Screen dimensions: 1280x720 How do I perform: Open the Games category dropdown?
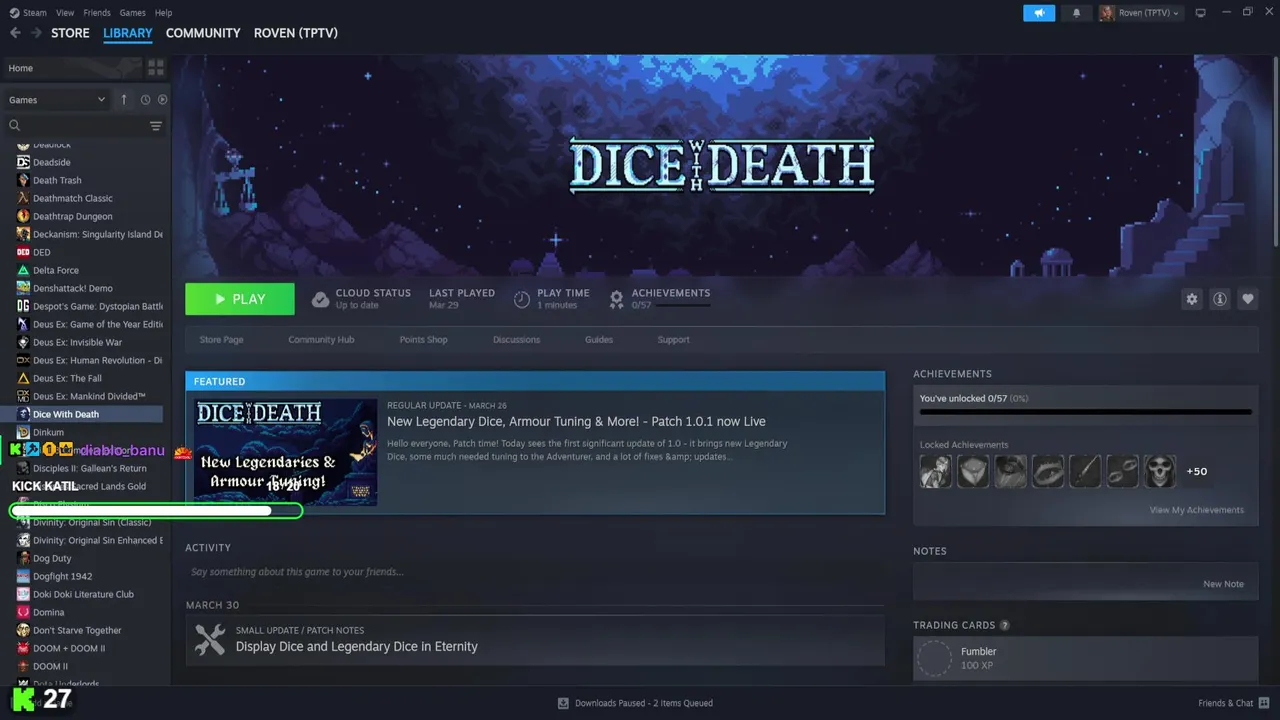pos(57,100)
